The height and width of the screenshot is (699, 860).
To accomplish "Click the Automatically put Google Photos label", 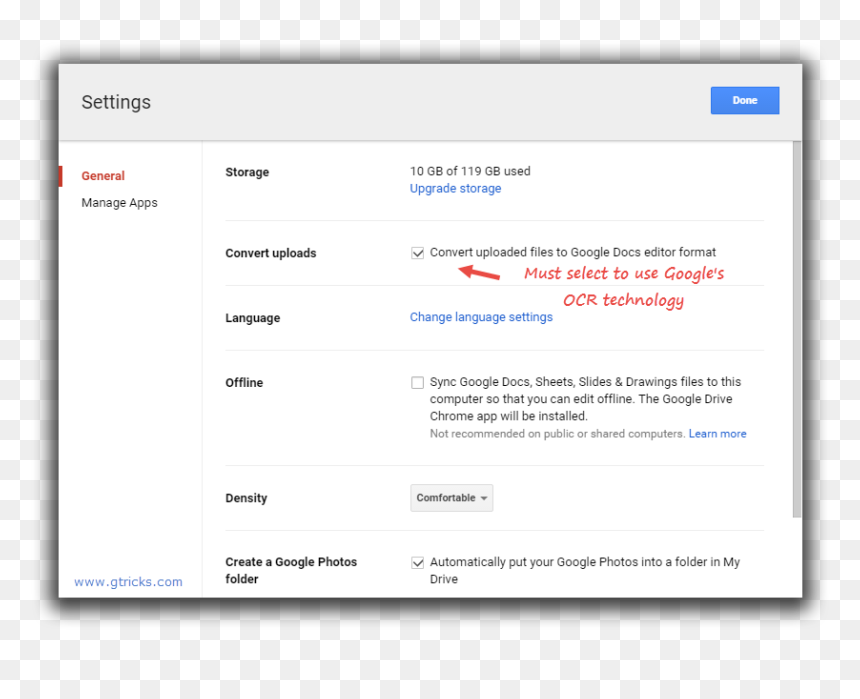I will point(585,571).
